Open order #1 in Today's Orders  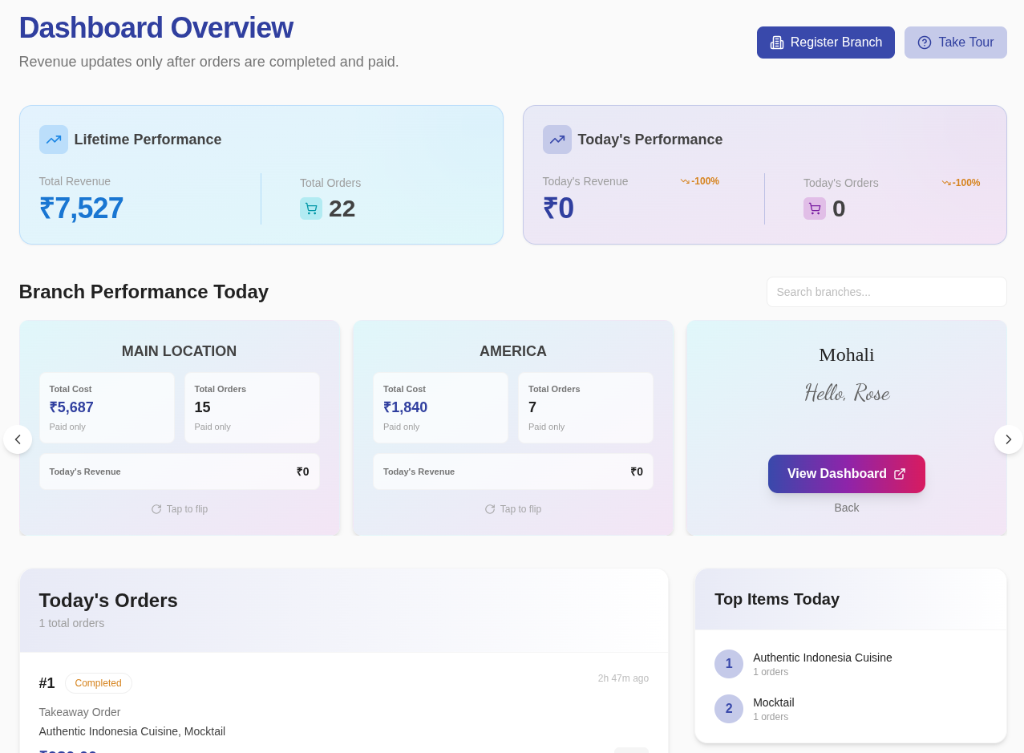pos(47,683)
